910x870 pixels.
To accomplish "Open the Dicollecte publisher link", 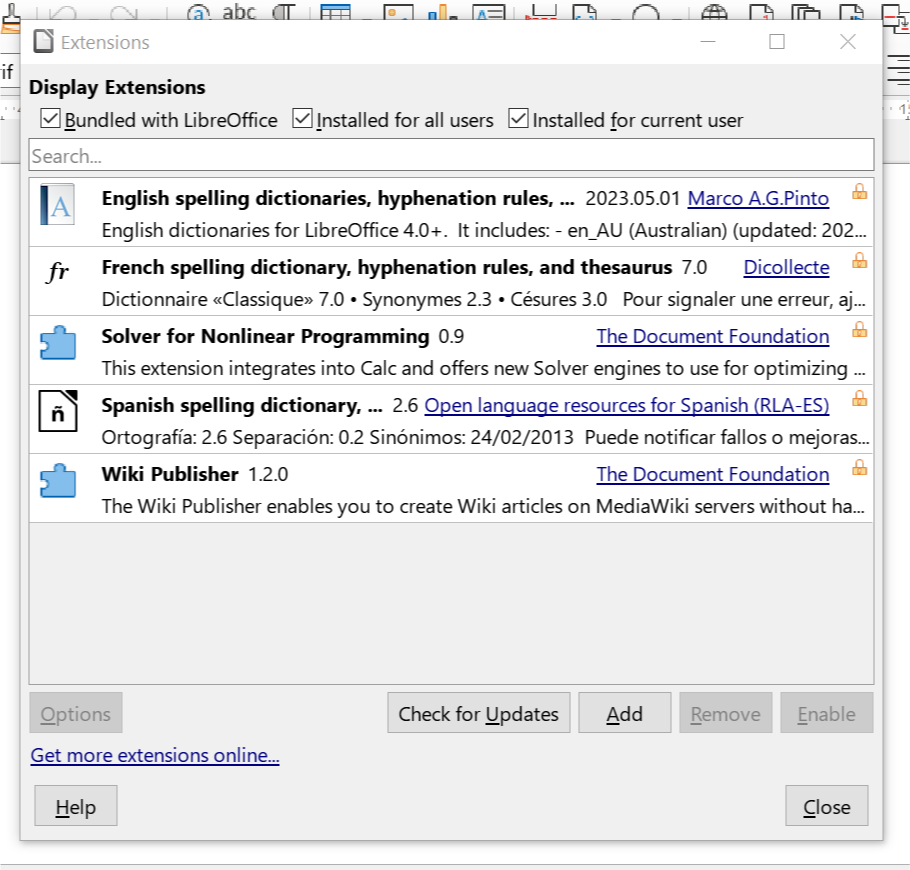I will click(x=786, y=268).
